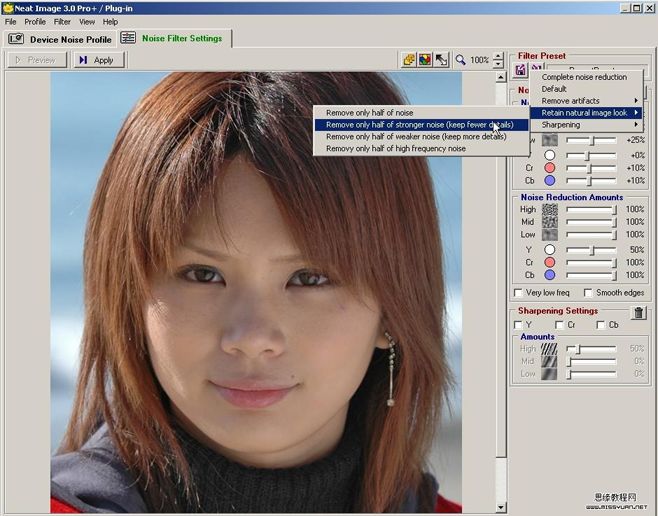Click the Apply button
Image resolution: width=658 pixels, height=516 pixels.
(99, 60)
